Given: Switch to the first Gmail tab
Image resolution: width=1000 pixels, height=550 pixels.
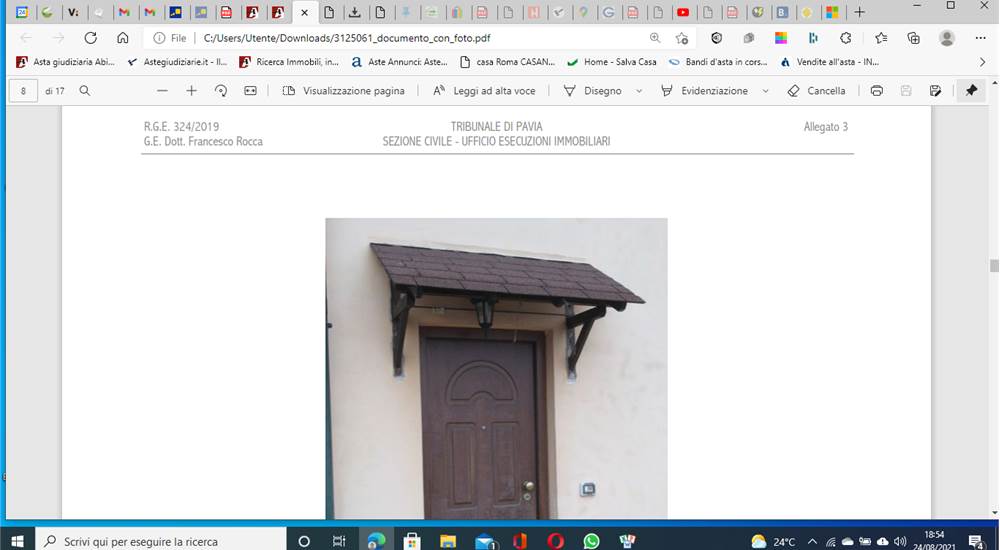Looking at the screenshot, I should pos(124,12).
